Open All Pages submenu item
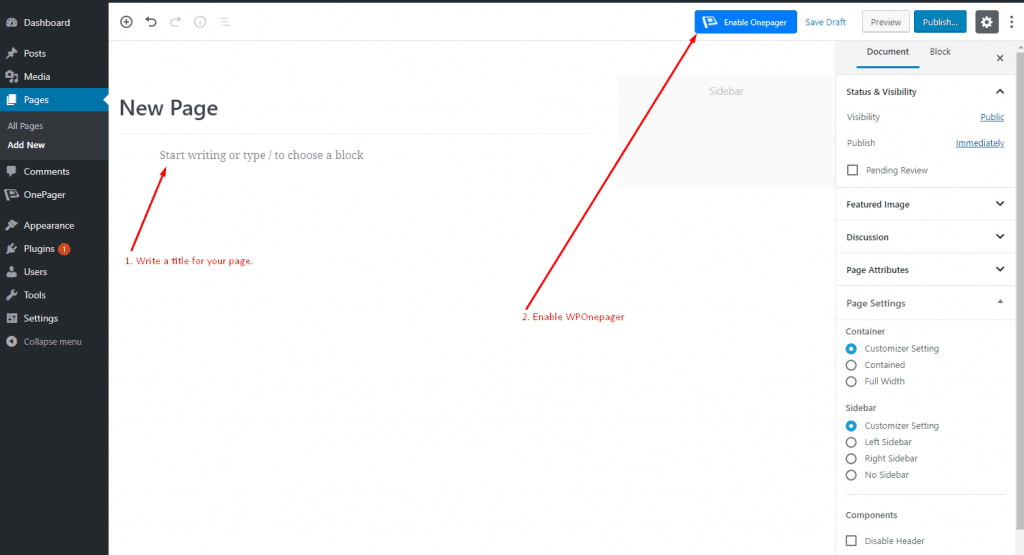This screenshot has width=1024, height=555. (x=25, y=126)
